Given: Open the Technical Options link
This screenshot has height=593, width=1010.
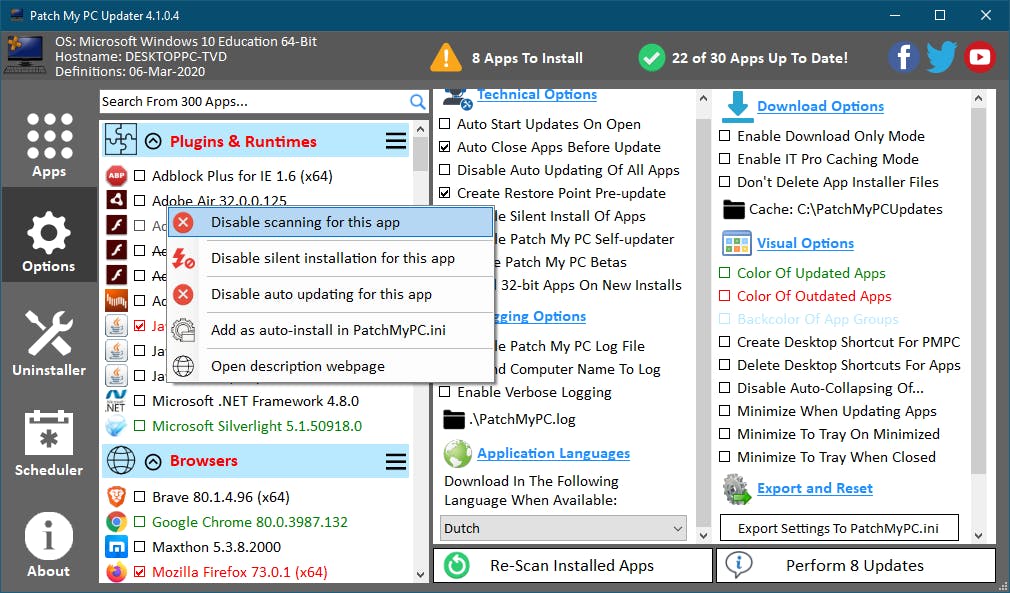Looking at the screenshot, I should pos(537,95).
